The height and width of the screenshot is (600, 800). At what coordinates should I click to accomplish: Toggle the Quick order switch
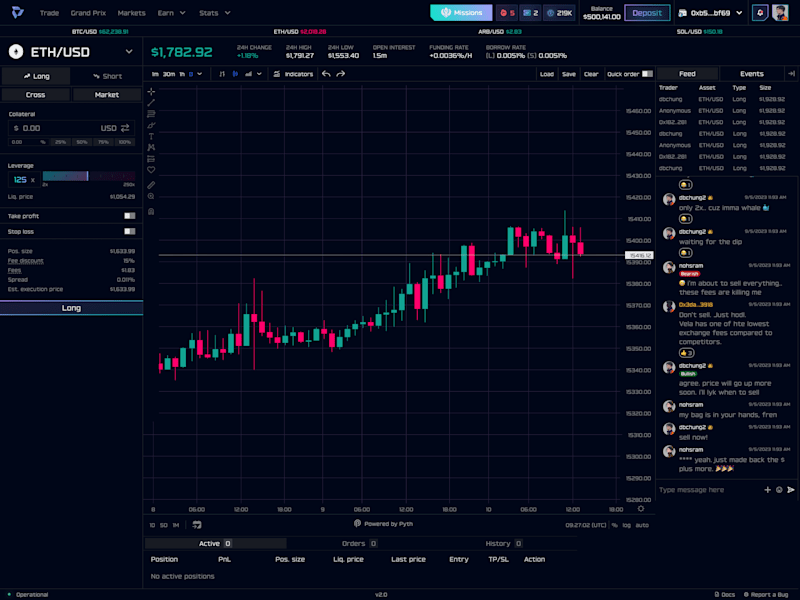click(647, 74)
